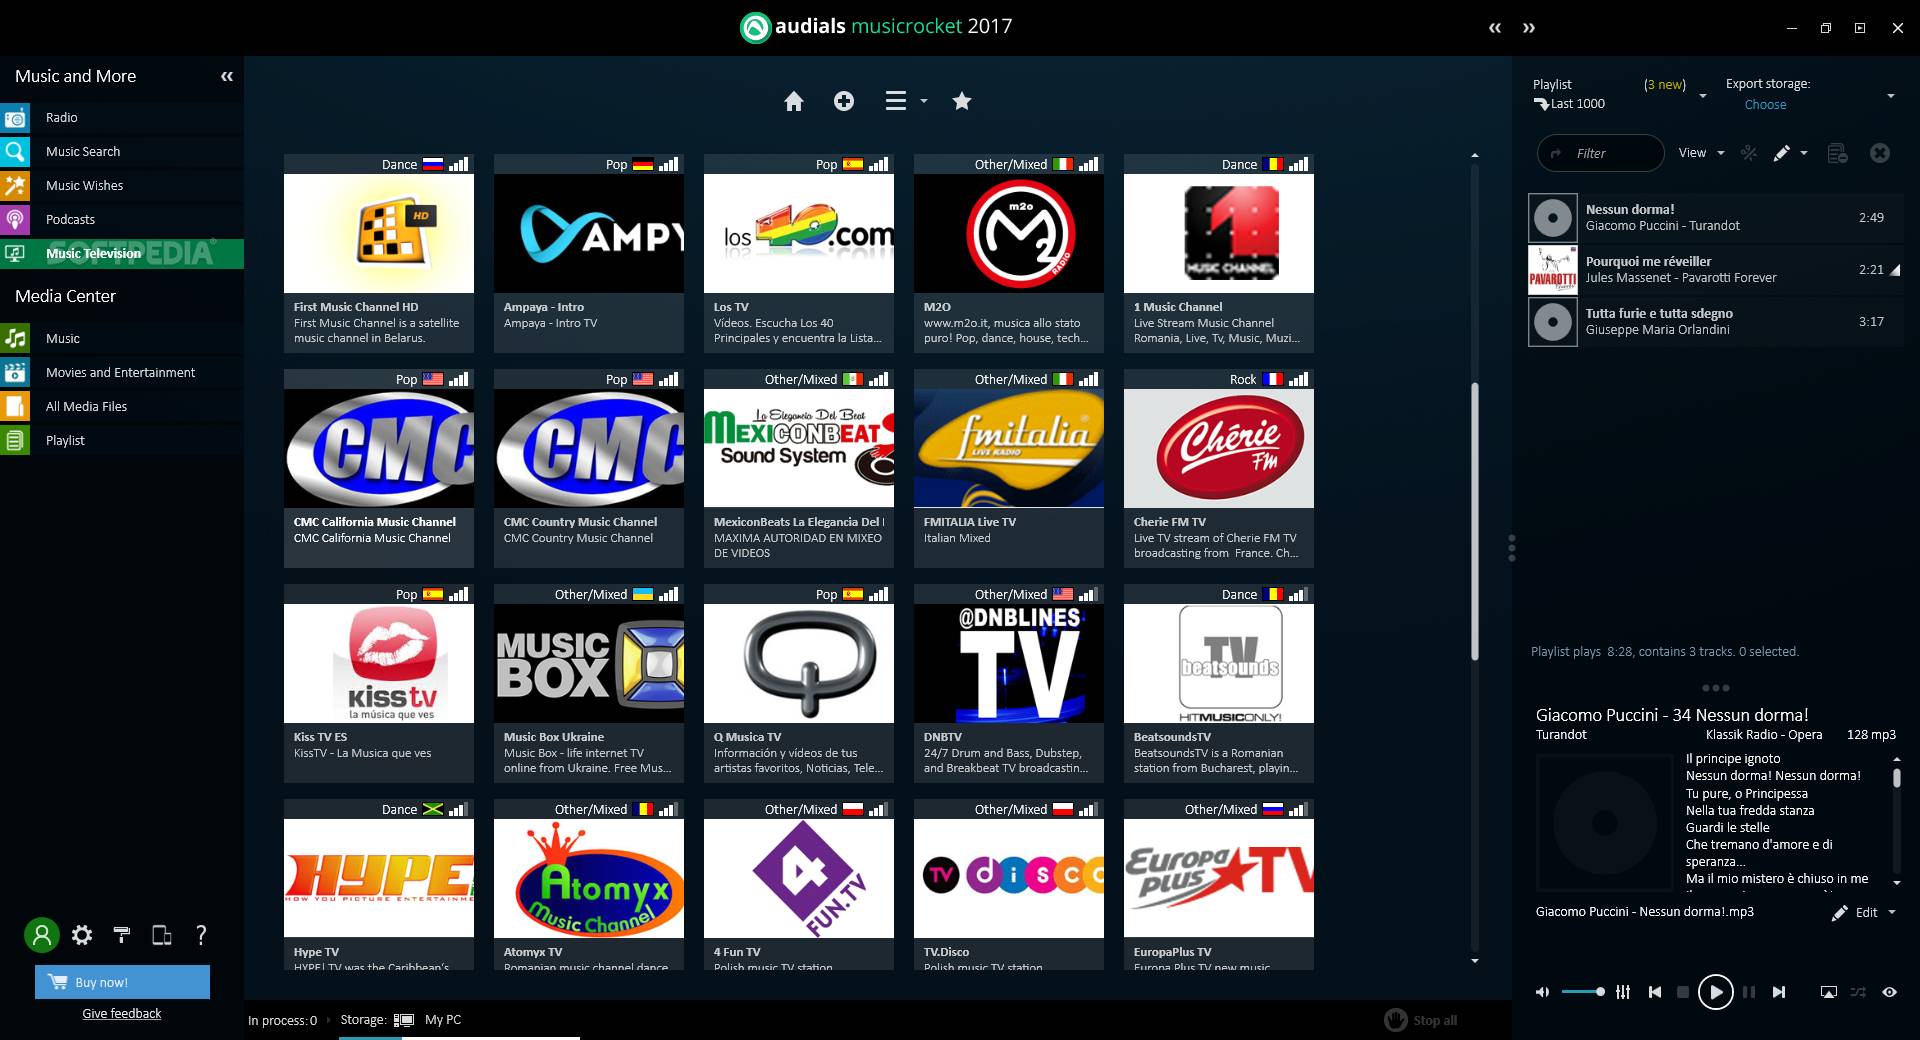This screenshot has height=1040, width=1920.
Task: Open the favorites star icon
Action: (962, 101)
